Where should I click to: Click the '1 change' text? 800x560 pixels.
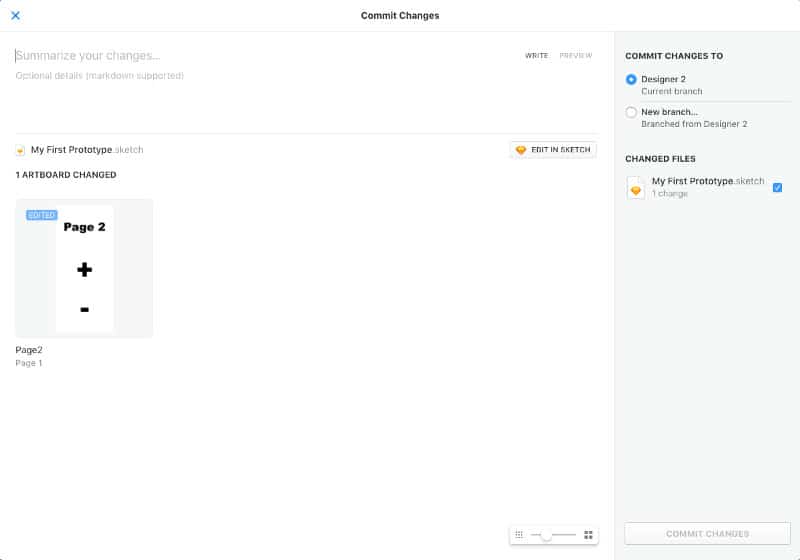tap(669, 194)
